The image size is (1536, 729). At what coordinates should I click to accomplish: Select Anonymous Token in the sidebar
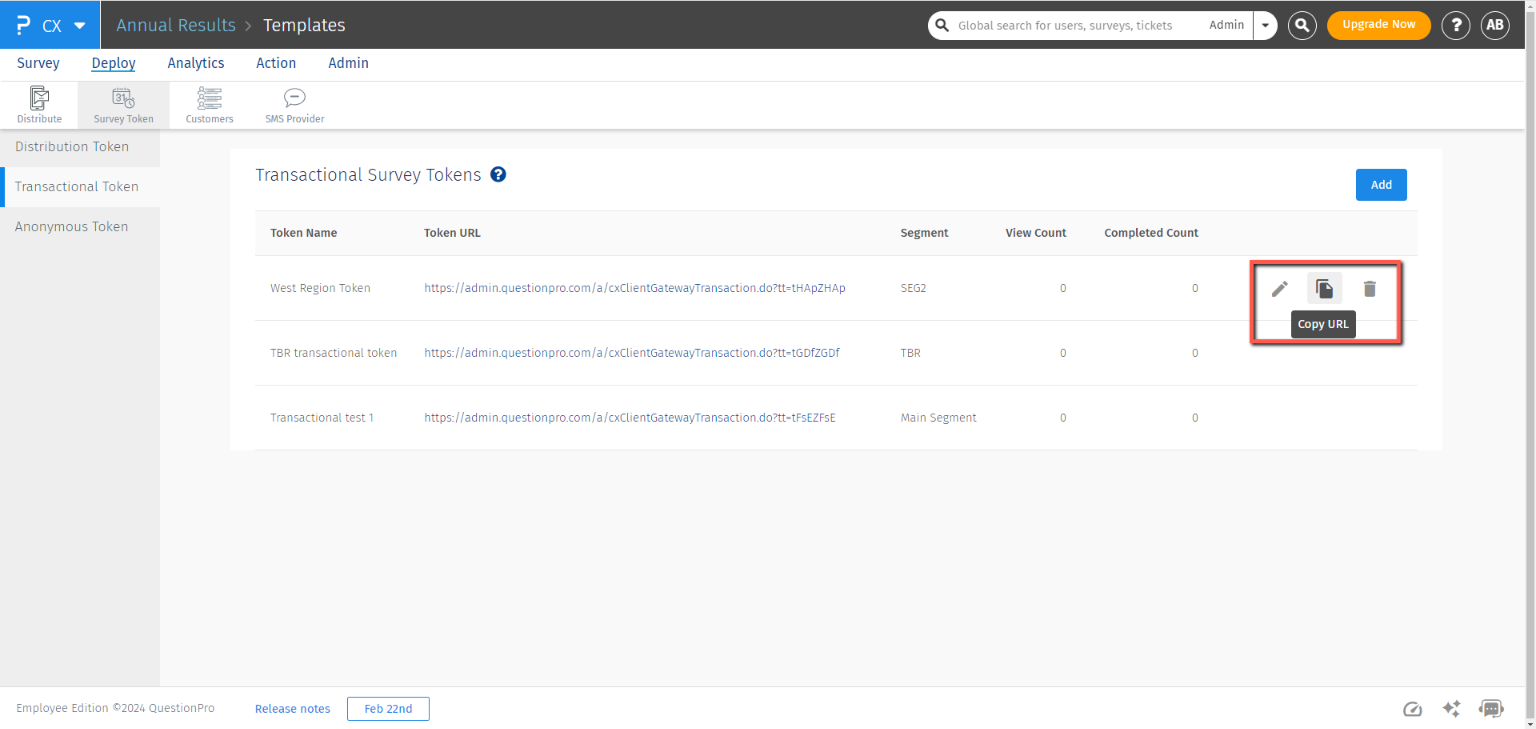pos(72,227)
